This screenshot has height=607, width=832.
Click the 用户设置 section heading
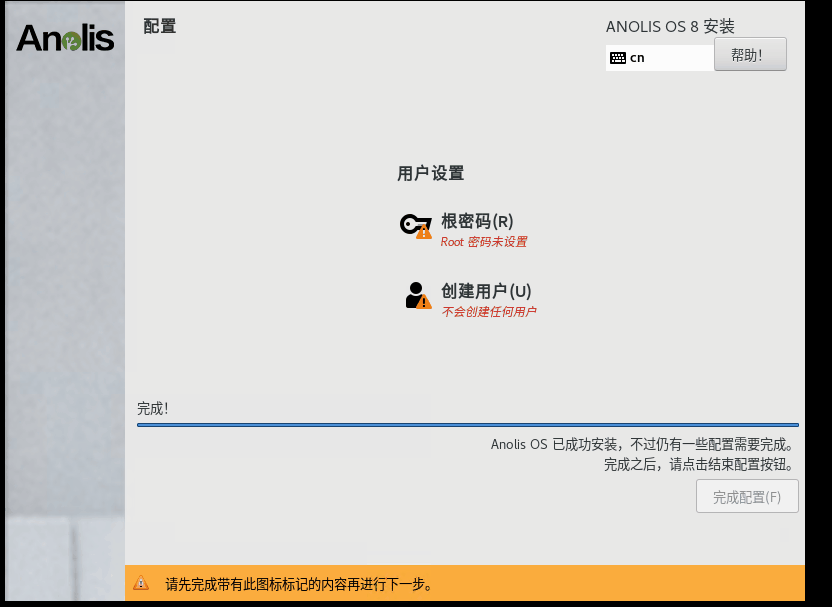click(430, 174)
